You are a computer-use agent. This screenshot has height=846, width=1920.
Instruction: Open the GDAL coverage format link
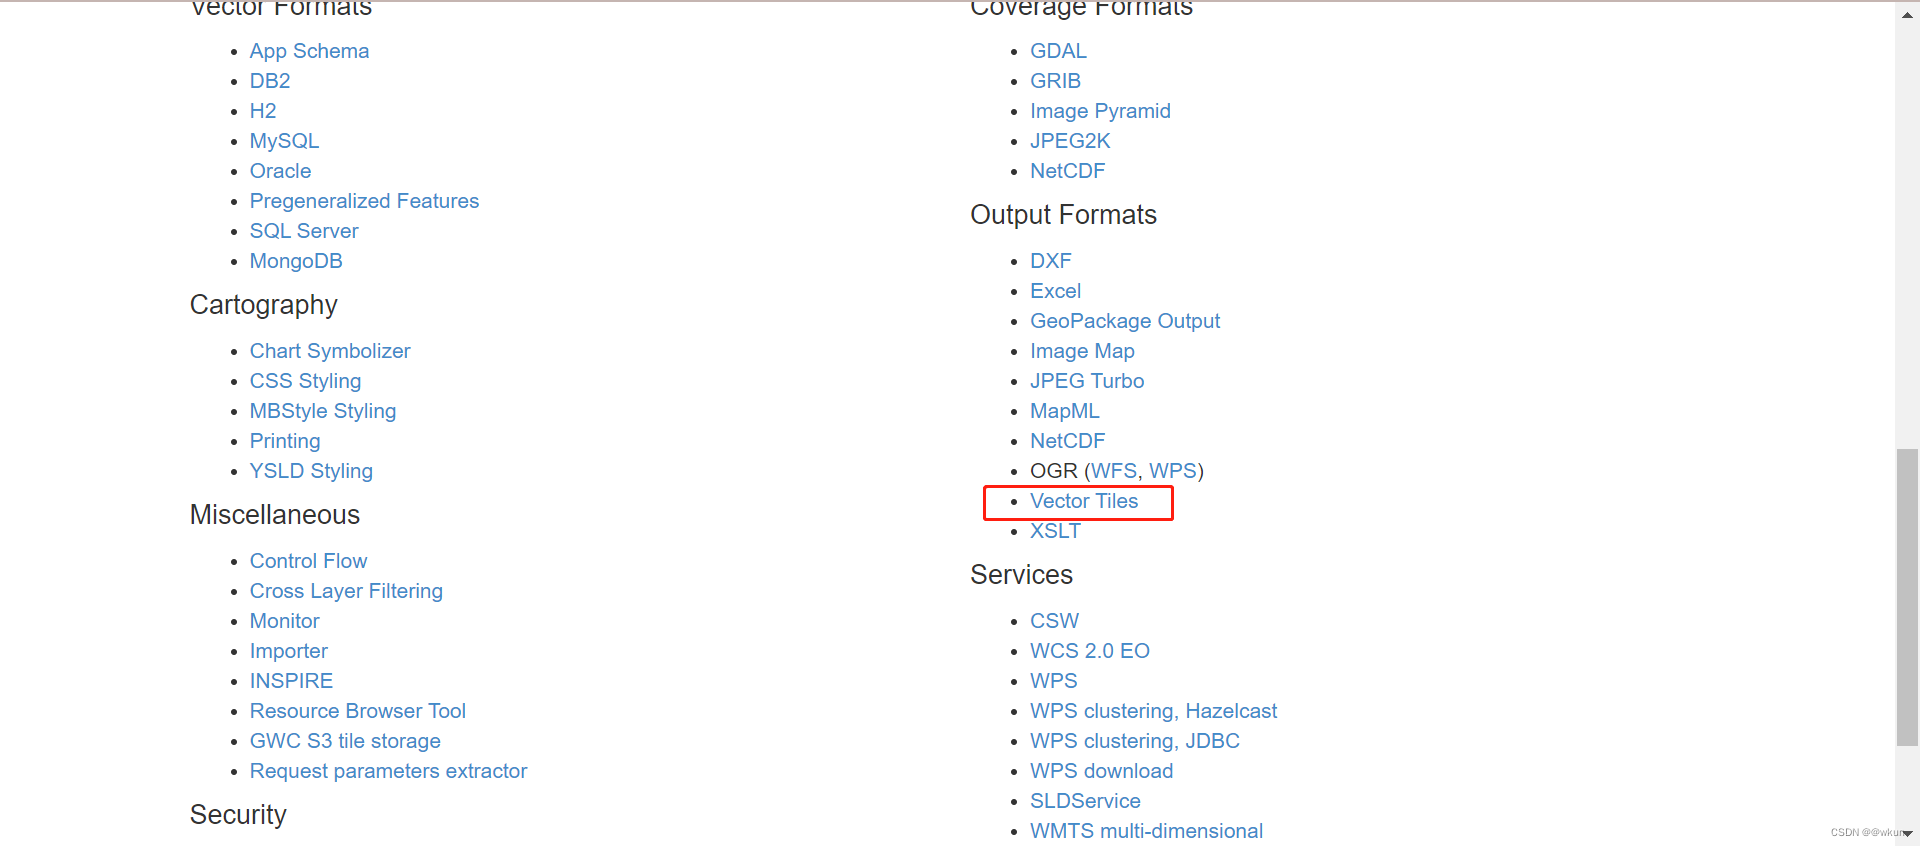pos(1058,51)
